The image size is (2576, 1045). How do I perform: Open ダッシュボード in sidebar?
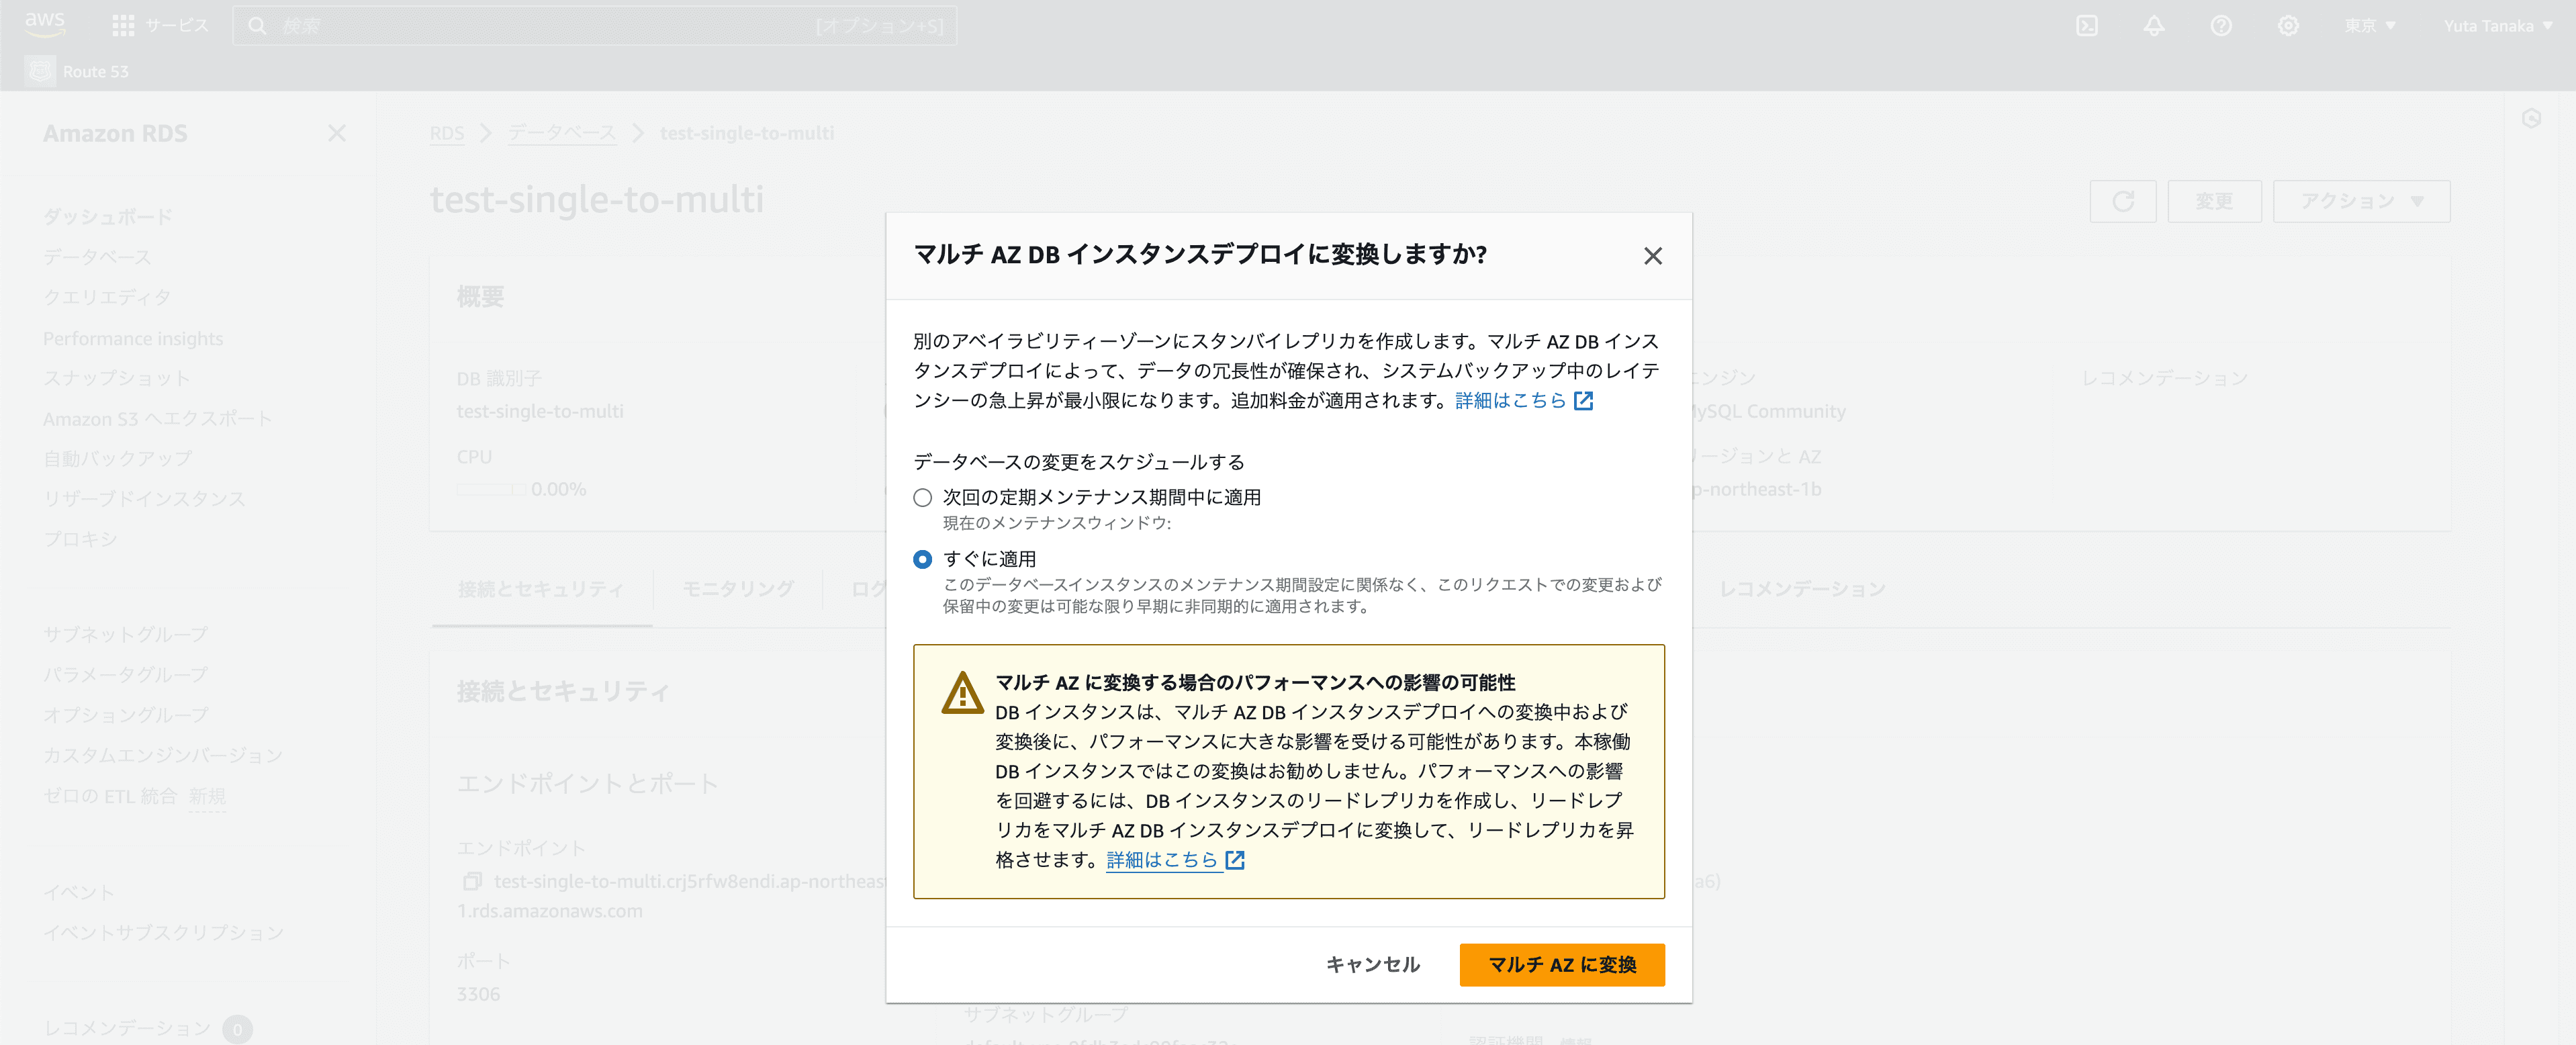pyautogui.click(x=108, y=217)
